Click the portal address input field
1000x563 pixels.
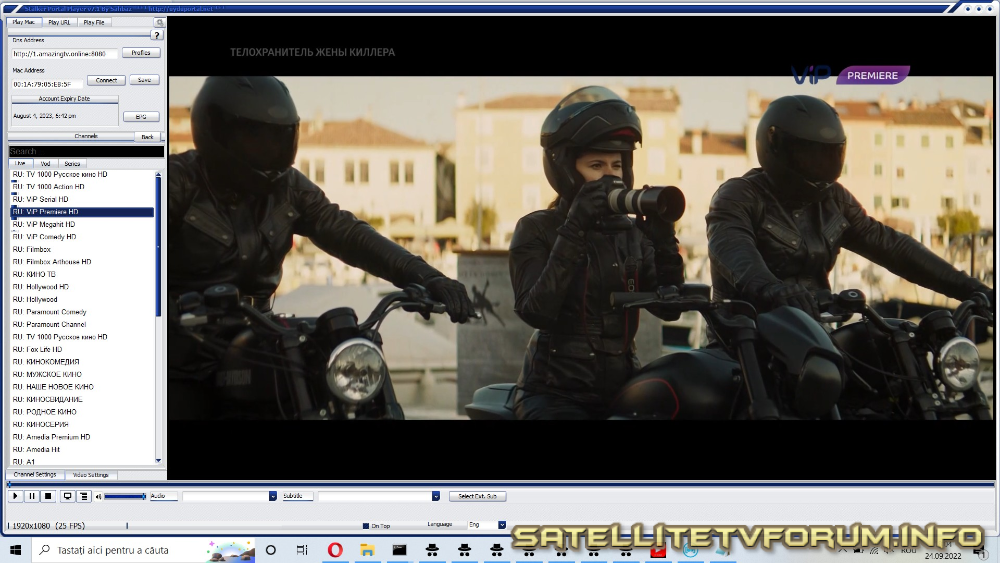coord(64,54)
